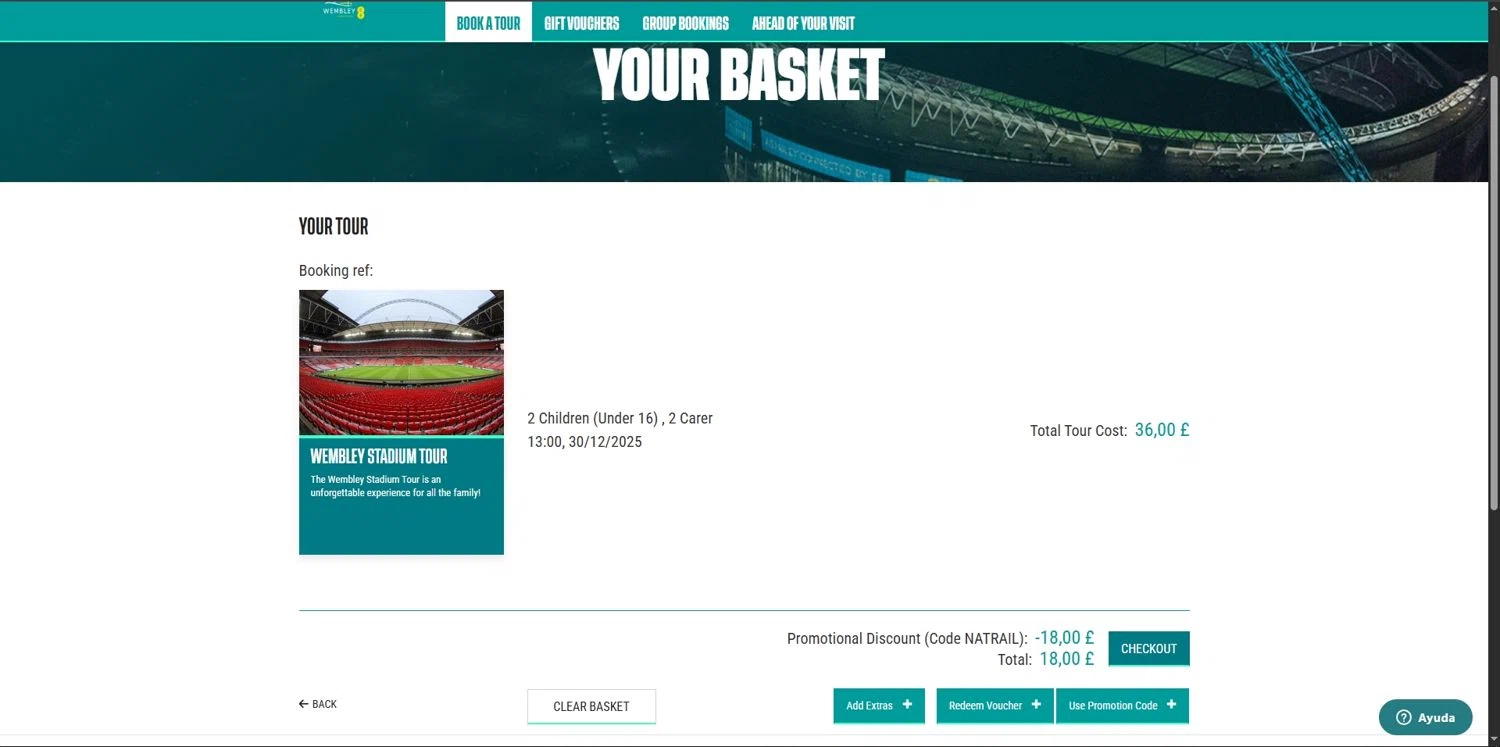Screen dimensions: 1500x747
Task: Open the Gift Vouchers menu item
Action: pyautogui.click(x=582, y=23)
